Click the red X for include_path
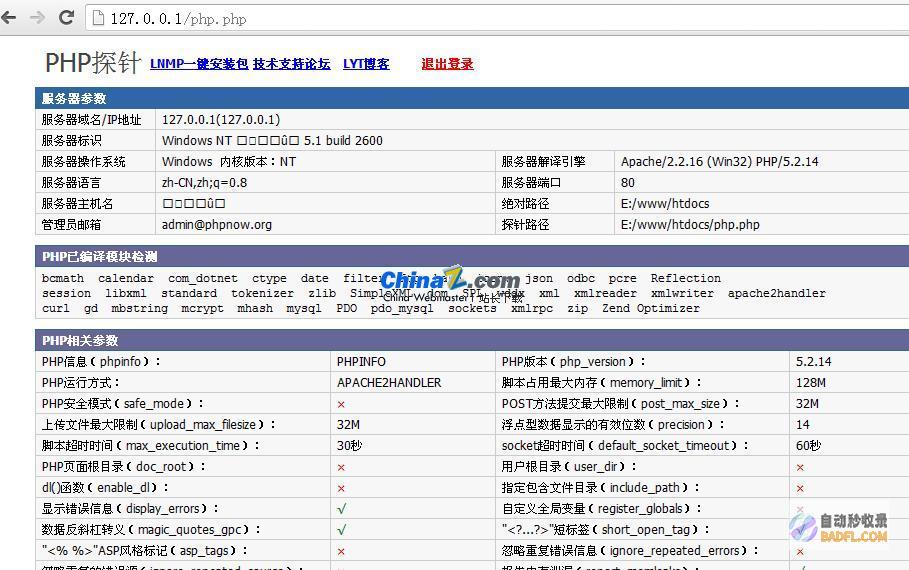The width and height of the screenshot is (909, 570). tap(800, 488)
